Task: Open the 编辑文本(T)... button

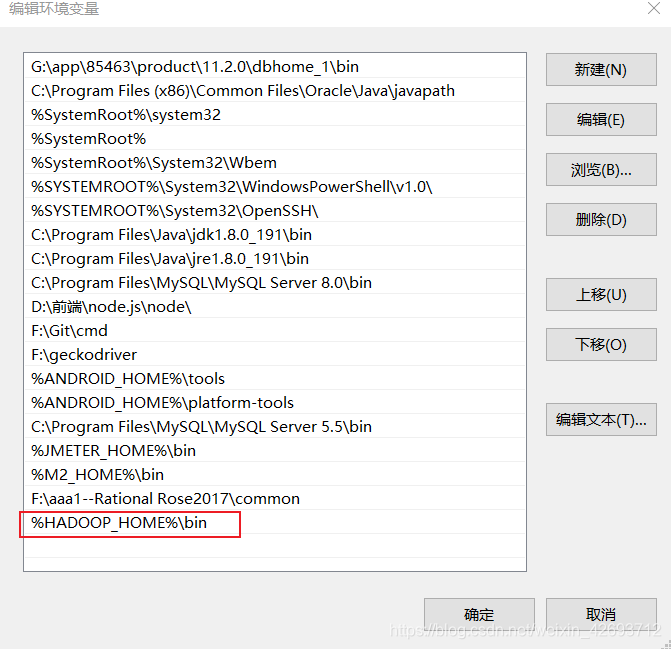Action: pos(601,419)
